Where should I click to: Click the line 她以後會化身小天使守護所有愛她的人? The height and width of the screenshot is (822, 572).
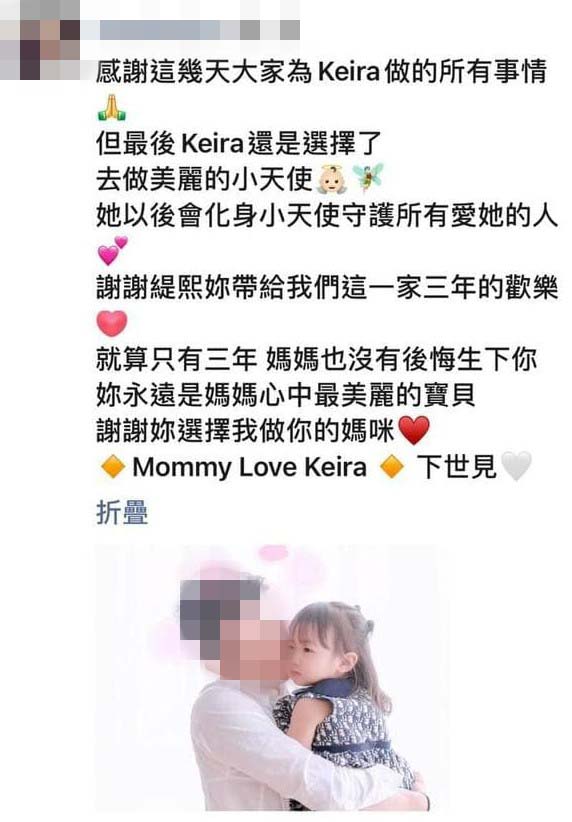[x=327, y=215]
